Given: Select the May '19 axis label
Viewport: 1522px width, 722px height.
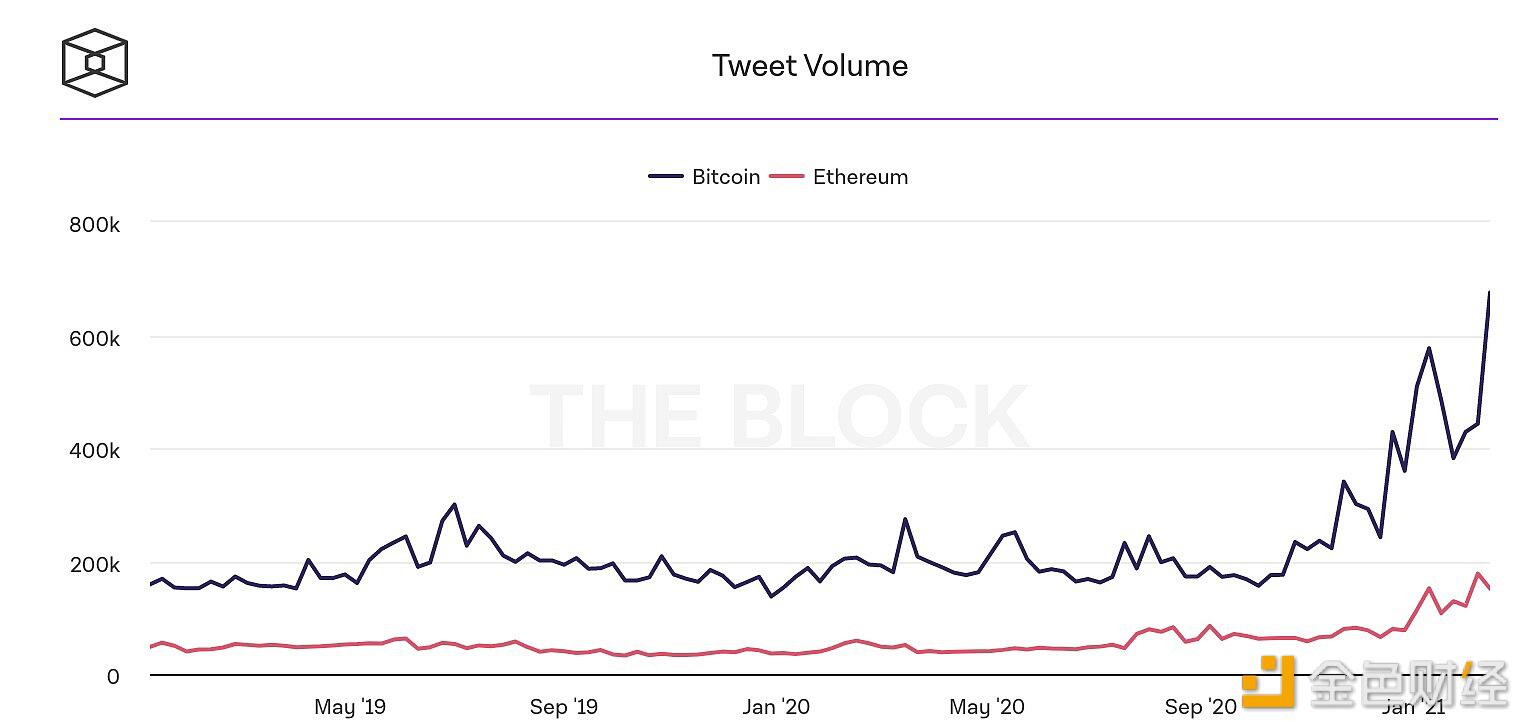Looking at the screenshot, I should click(350, 707).
